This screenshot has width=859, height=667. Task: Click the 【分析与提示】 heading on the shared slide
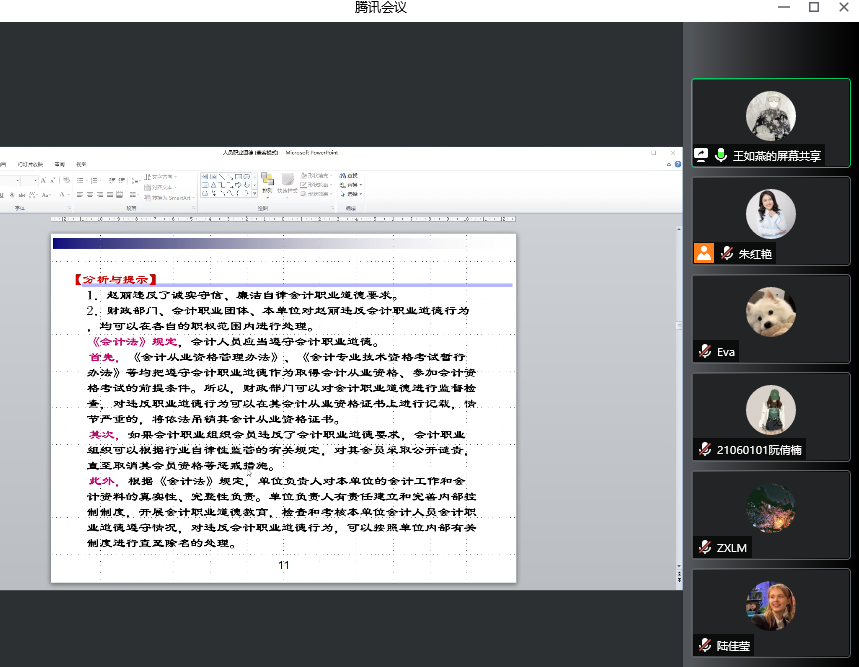[115, 279]
